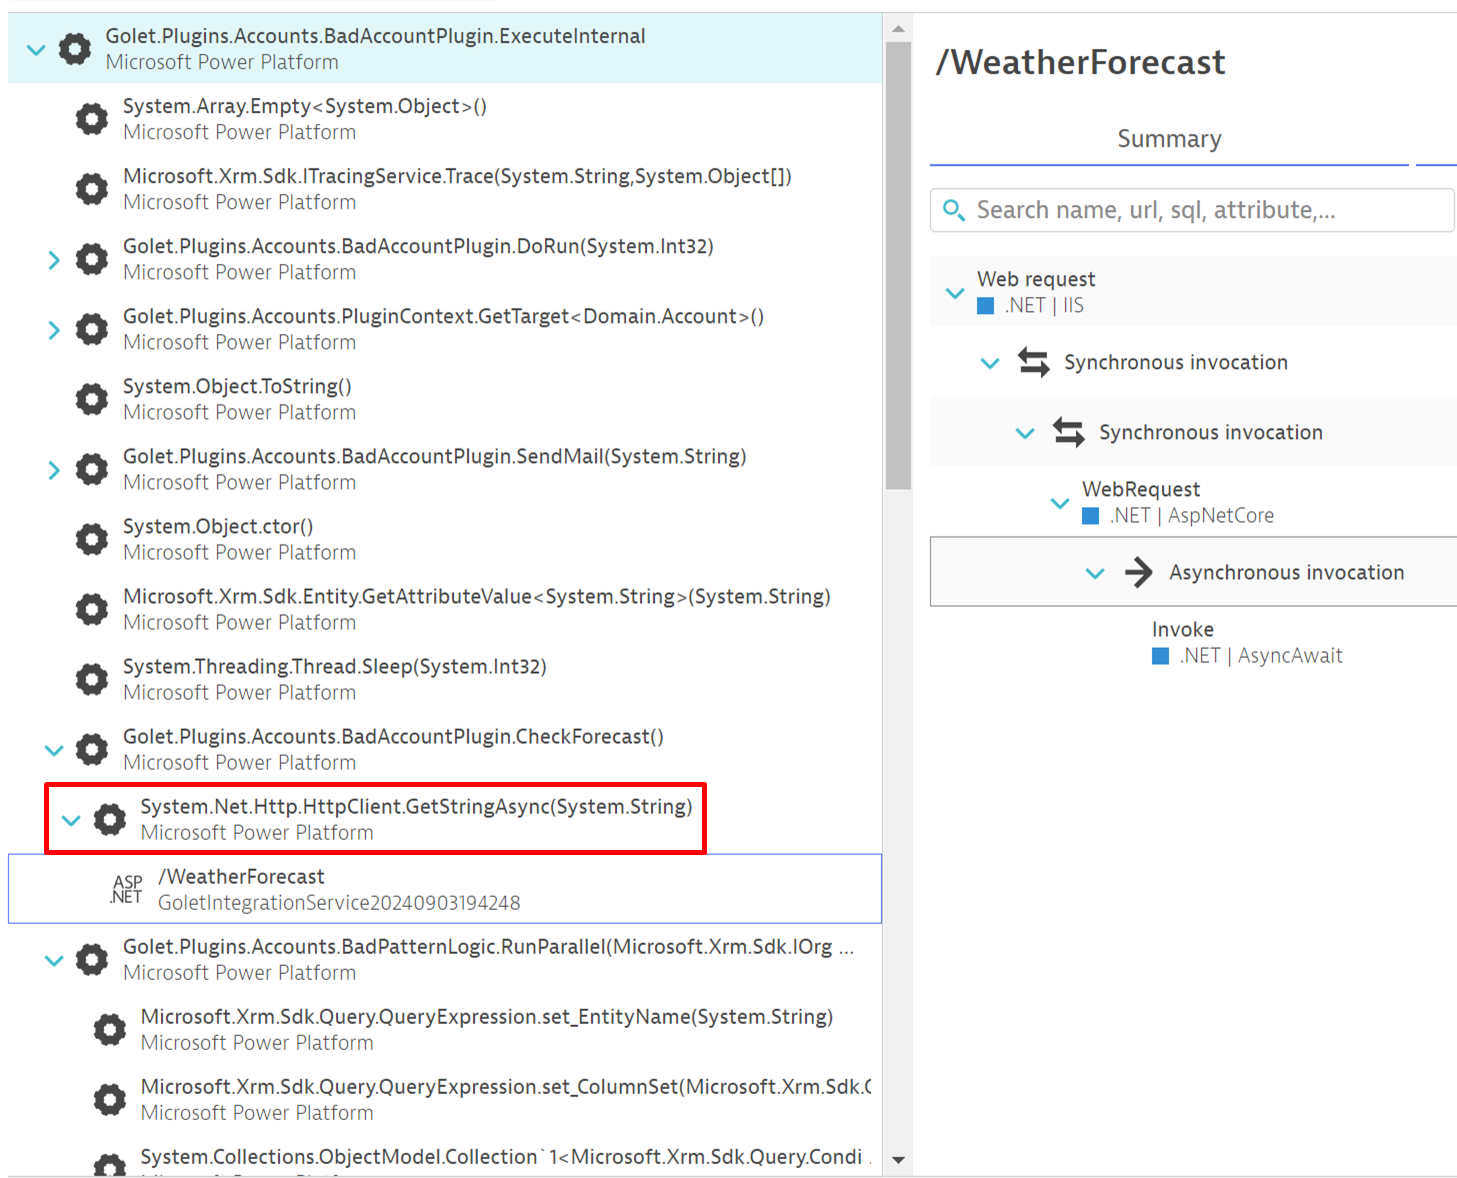Click the /WeatherForecast panel heading

click(x=1080, y=62)
